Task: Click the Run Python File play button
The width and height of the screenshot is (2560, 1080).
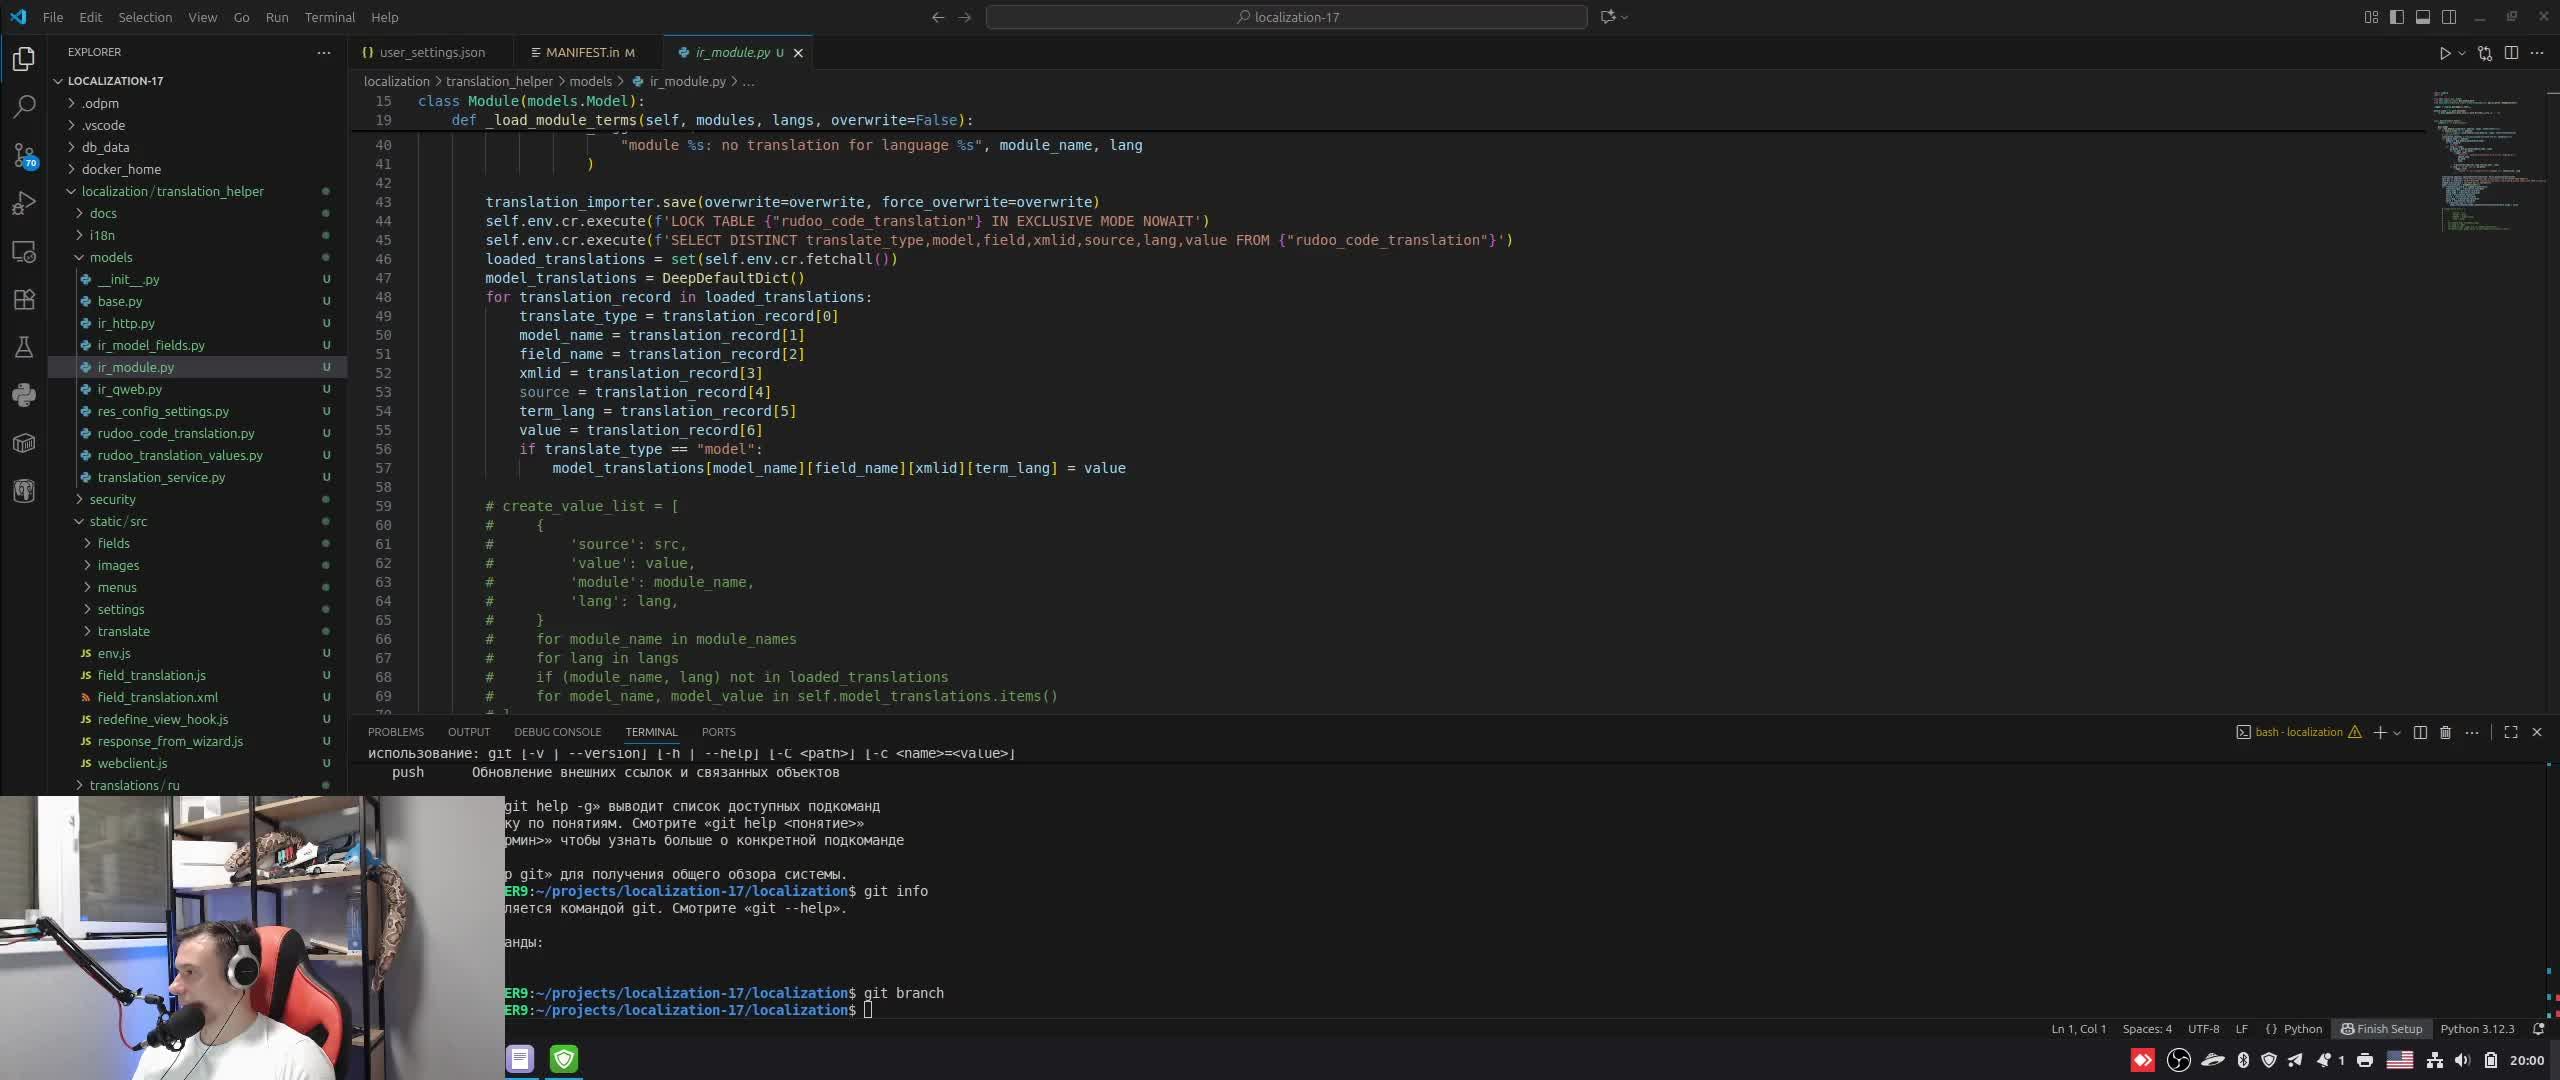Action: pos(2444,53)
